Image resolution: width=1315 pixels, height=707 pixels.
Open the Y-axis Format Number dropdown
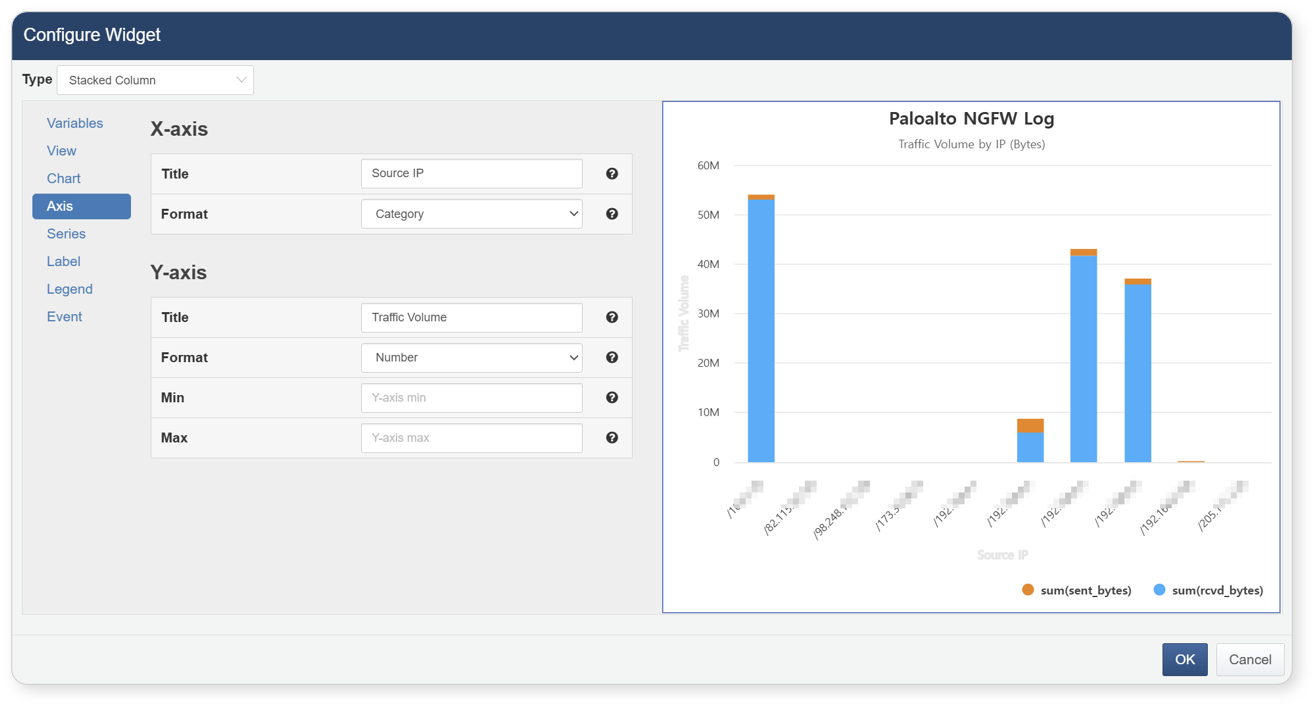coord(472,358)
